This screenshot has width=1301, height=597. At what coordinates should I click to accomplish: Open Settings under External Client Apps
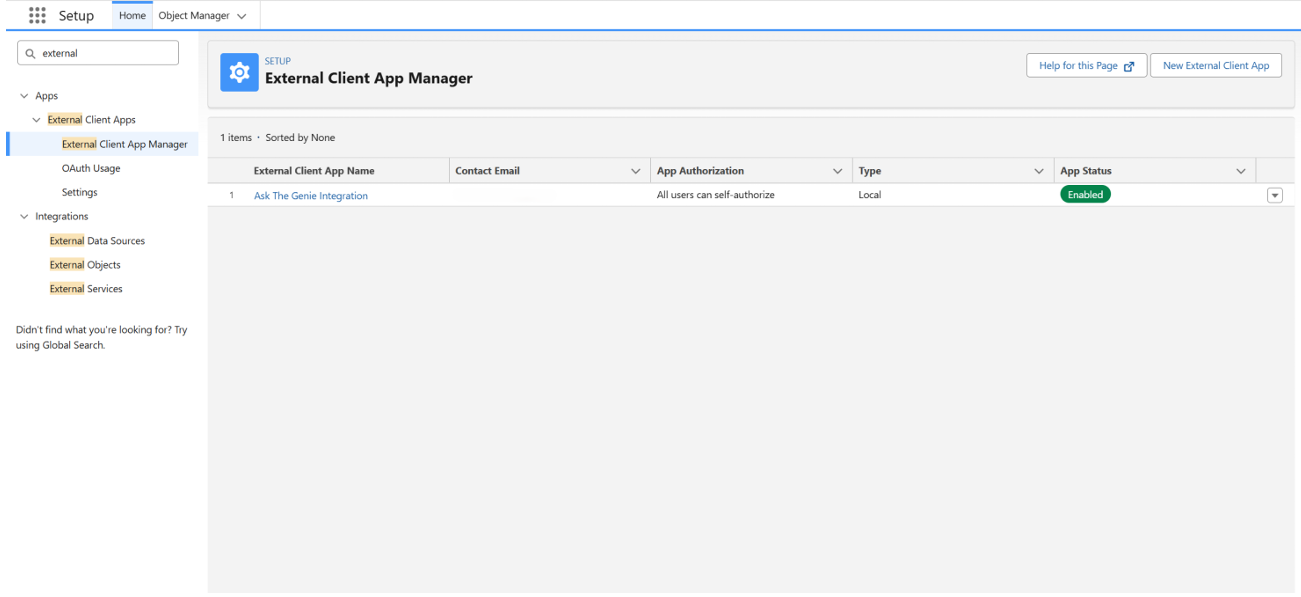click(79, 192)
